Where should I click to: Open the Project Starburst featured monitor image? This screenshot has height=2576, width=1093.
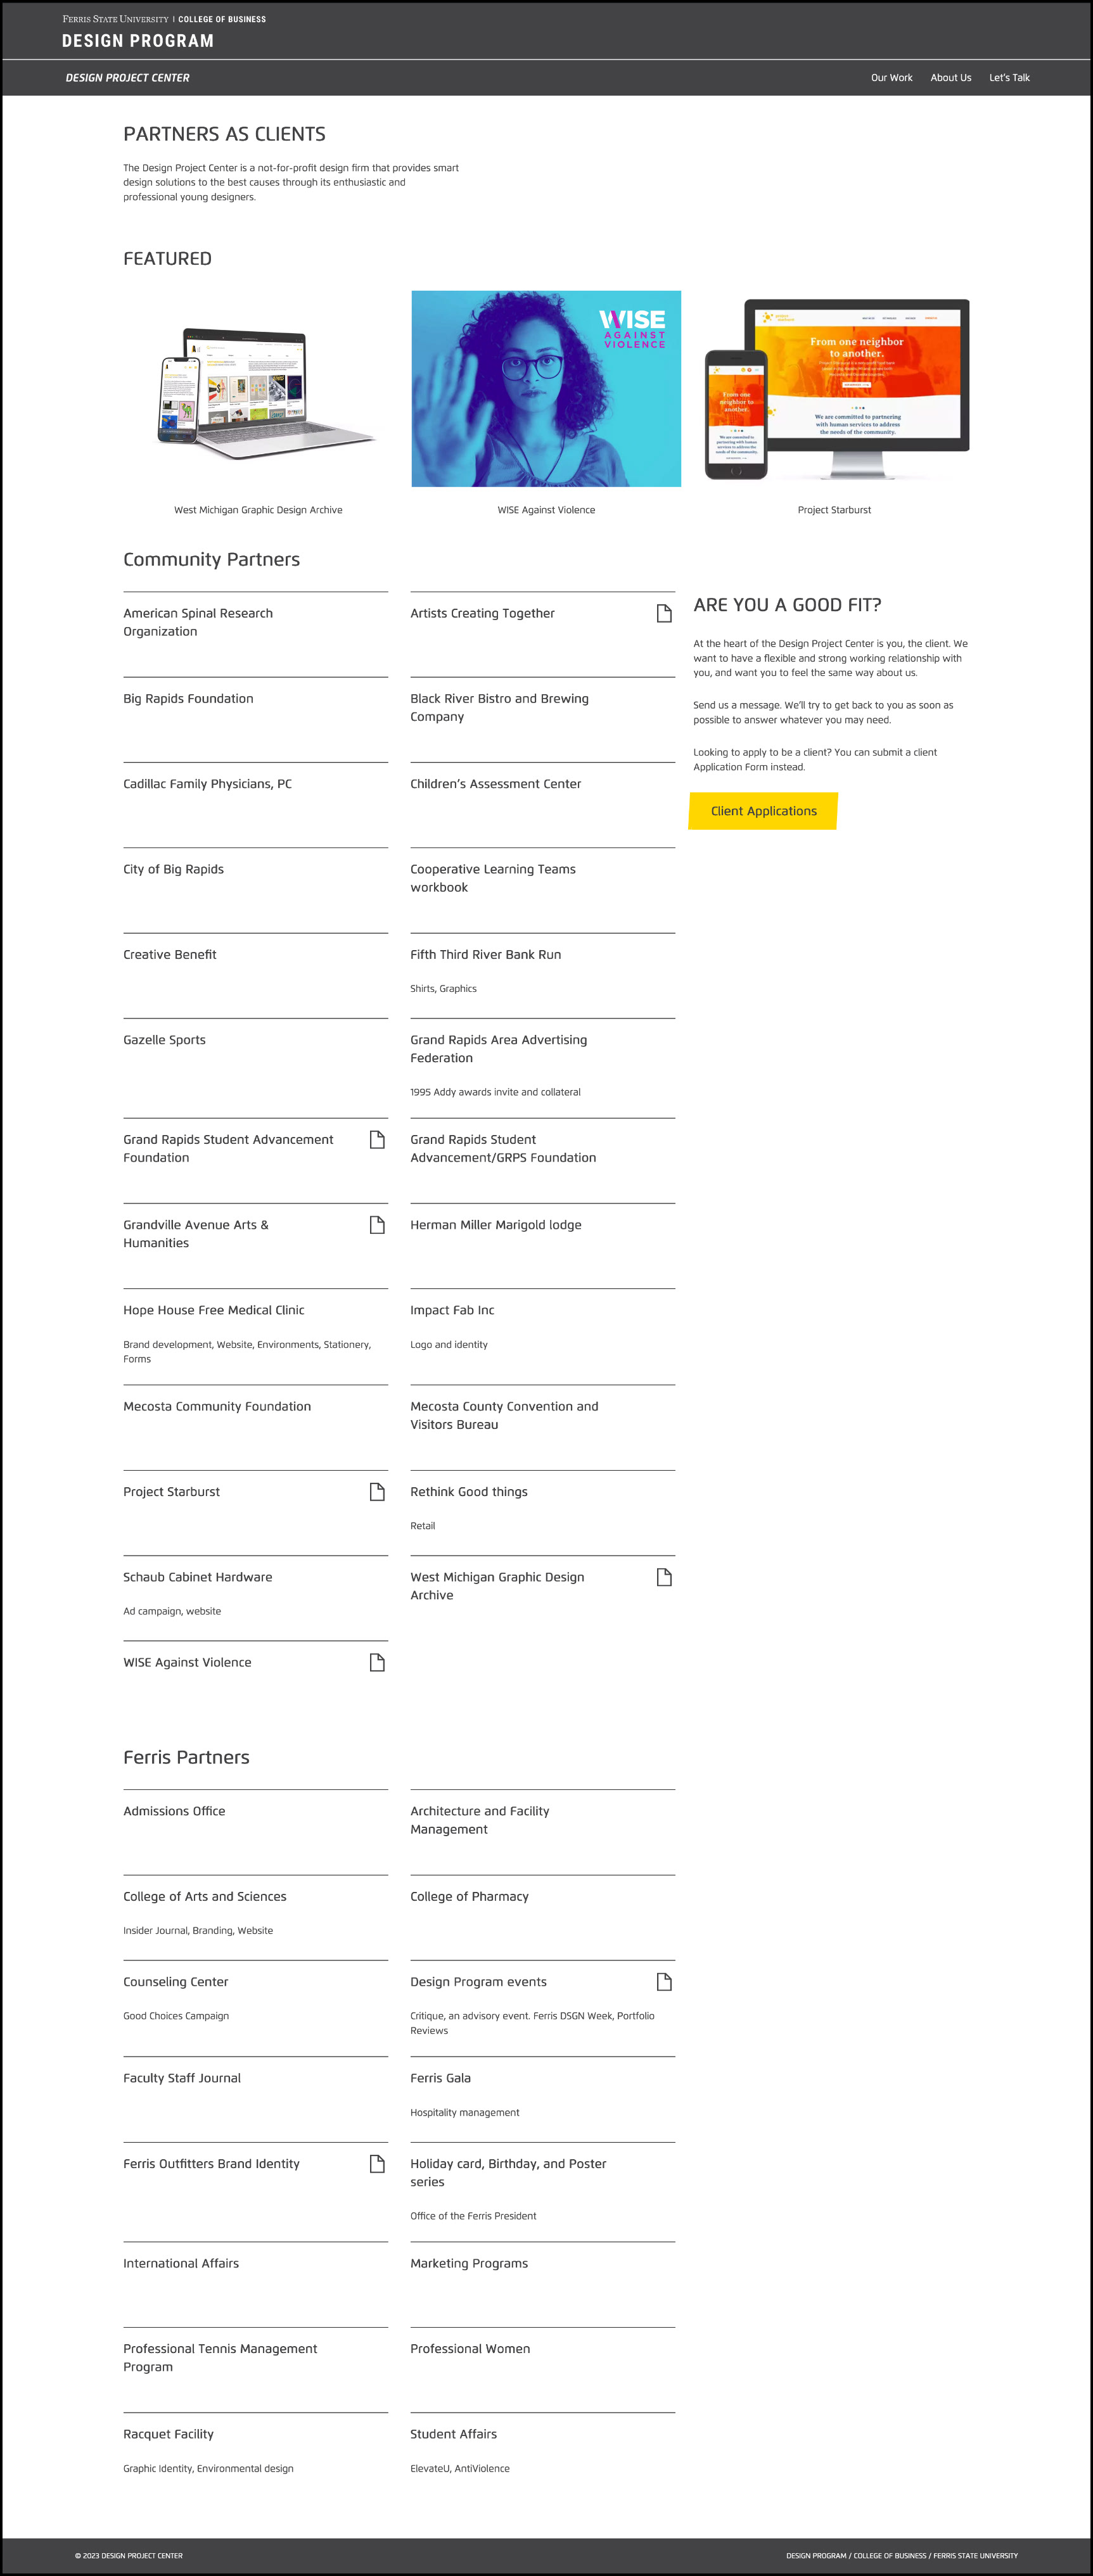(835, 389)
